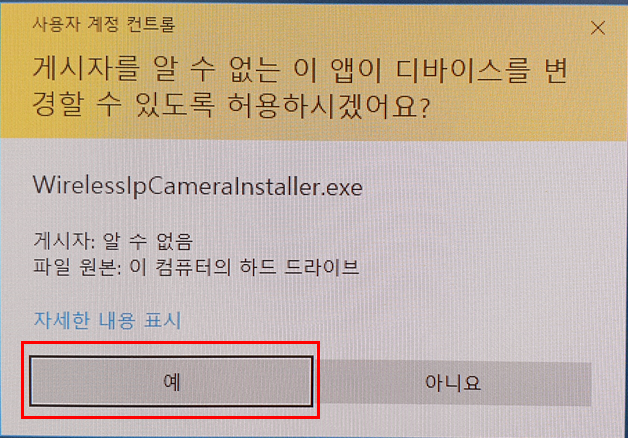This screenshot has height=438, width=628.
Task: Click the 파일 원본 hard drive line
Action: click(x=196, y=267)
